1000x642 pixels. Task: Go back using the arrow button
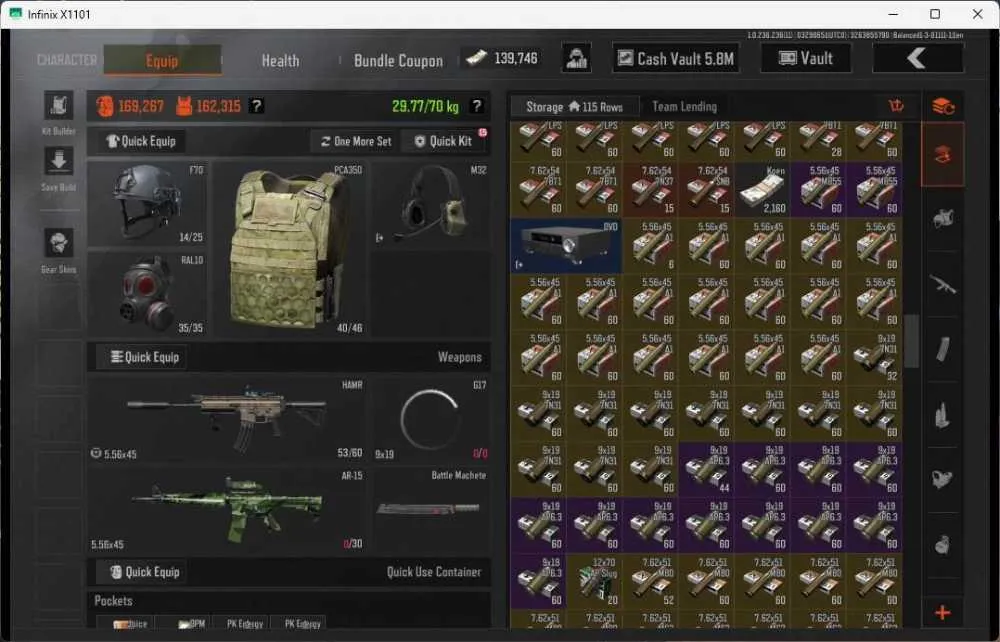tap(918, 59)
